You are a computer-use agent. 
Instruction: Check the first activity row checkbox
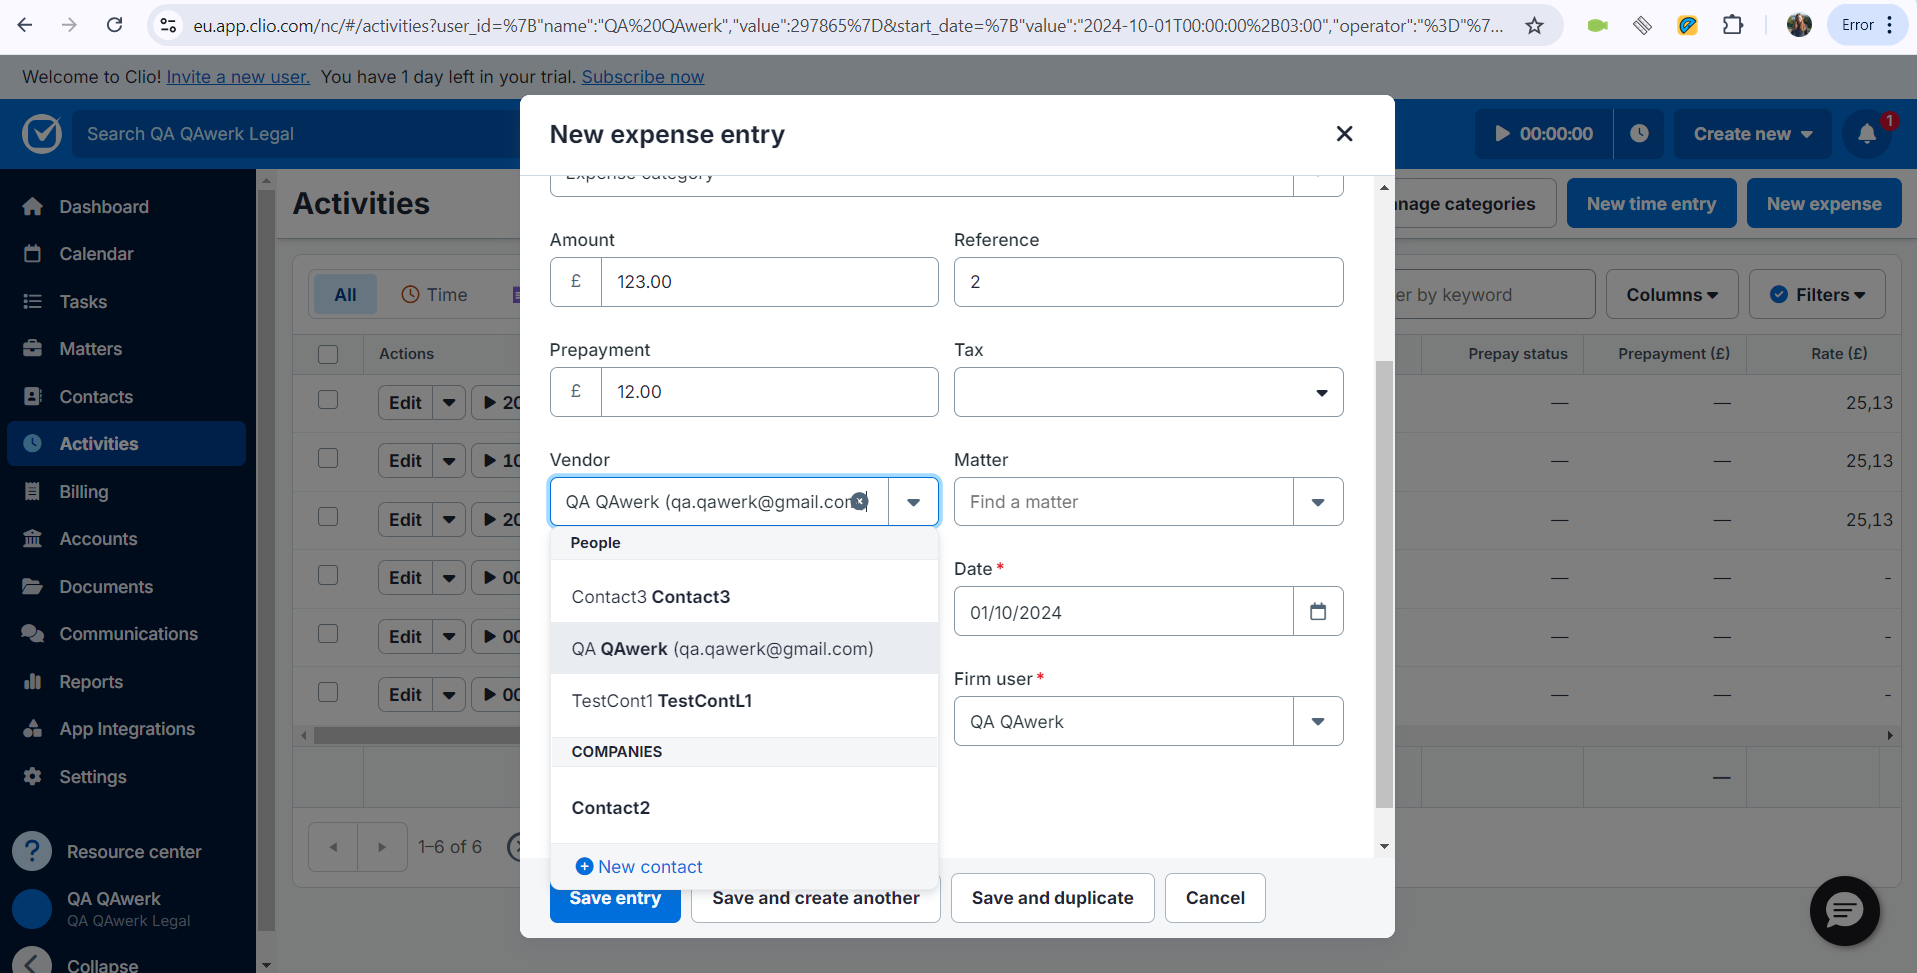click(328, 400)
